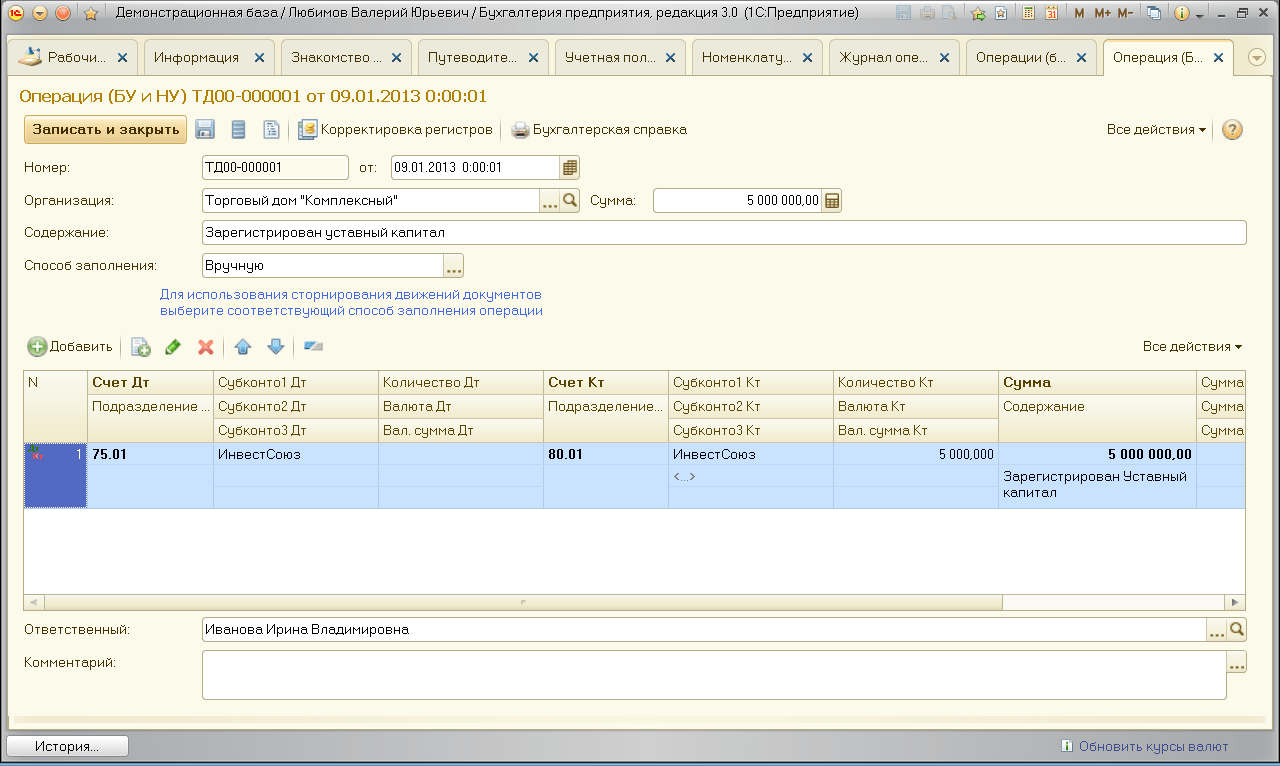Delete the row with red X icon
This screenshot has width=1280, height=766.
[x=206, y=347]
